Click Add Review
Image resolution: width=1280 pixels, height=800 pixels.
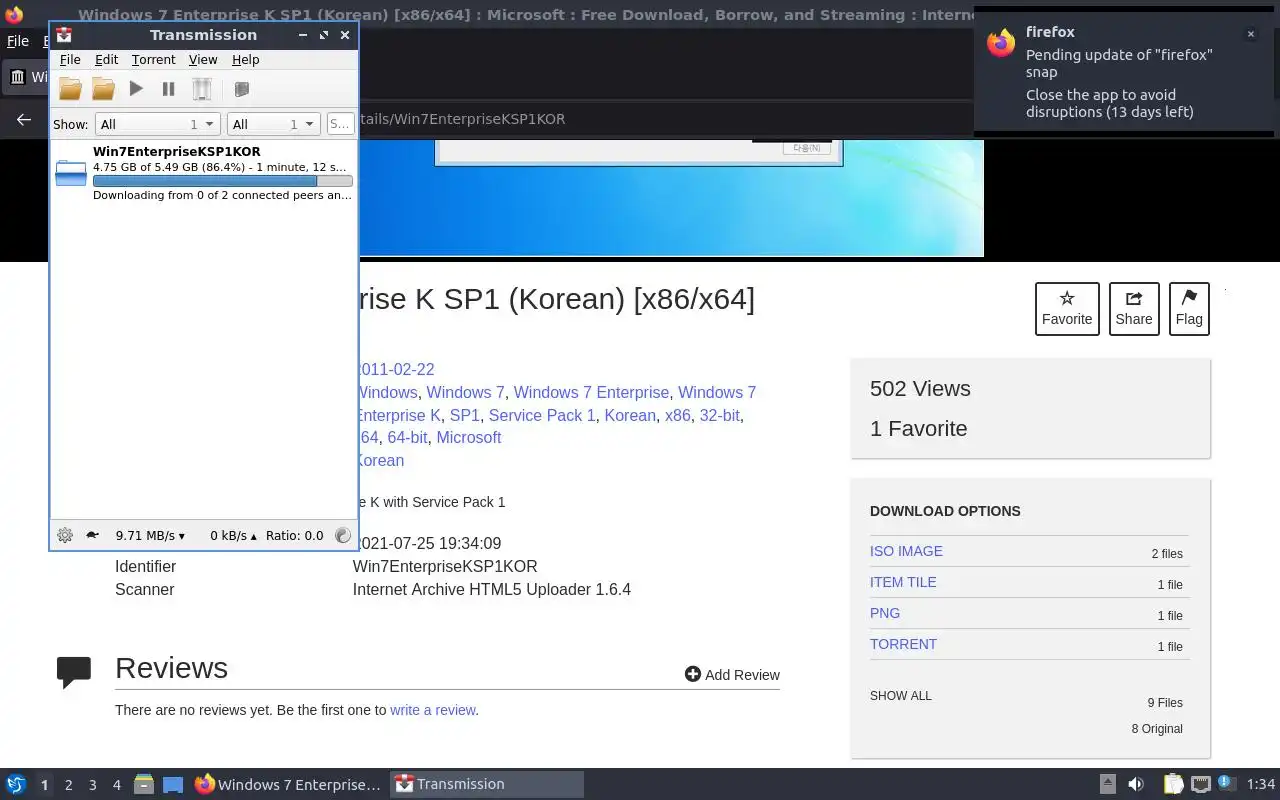[x=732, y=675]
